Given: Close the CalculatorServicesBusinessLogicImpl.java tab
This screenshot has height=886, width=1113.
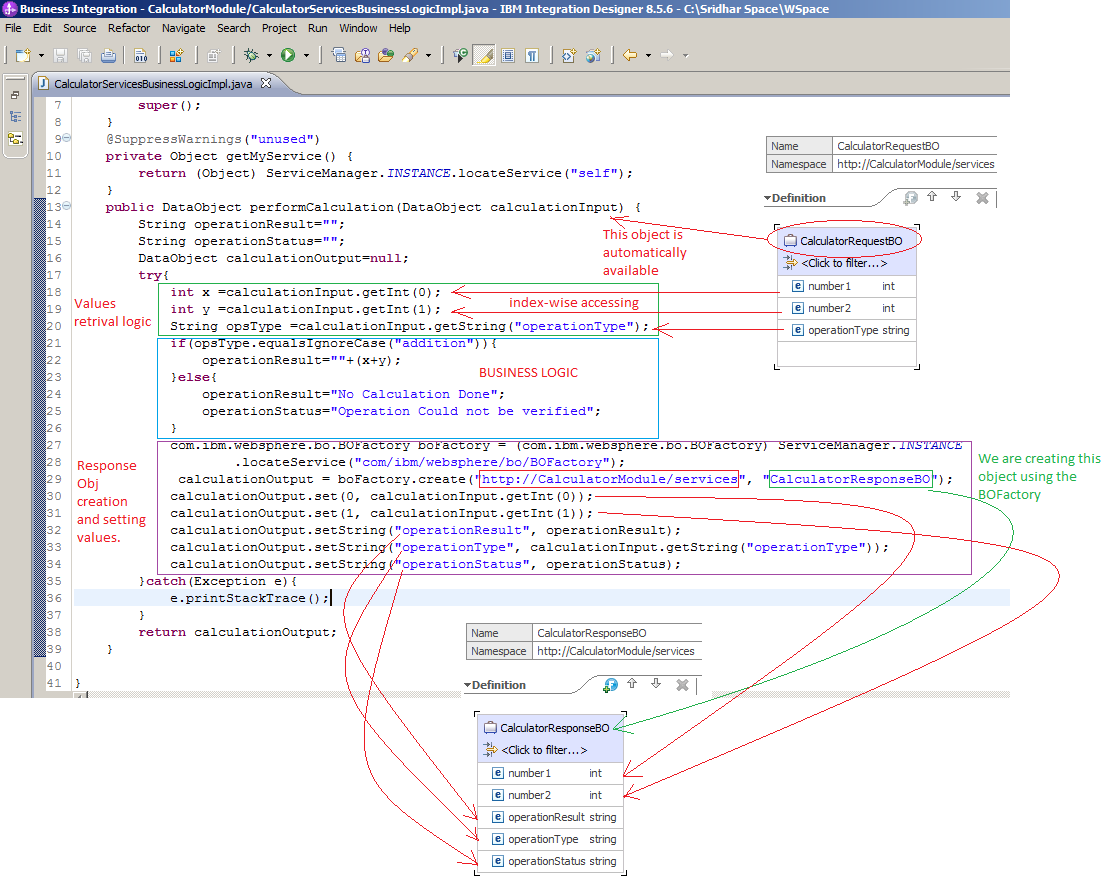Looking at the screenshot, I should (266, 83).
